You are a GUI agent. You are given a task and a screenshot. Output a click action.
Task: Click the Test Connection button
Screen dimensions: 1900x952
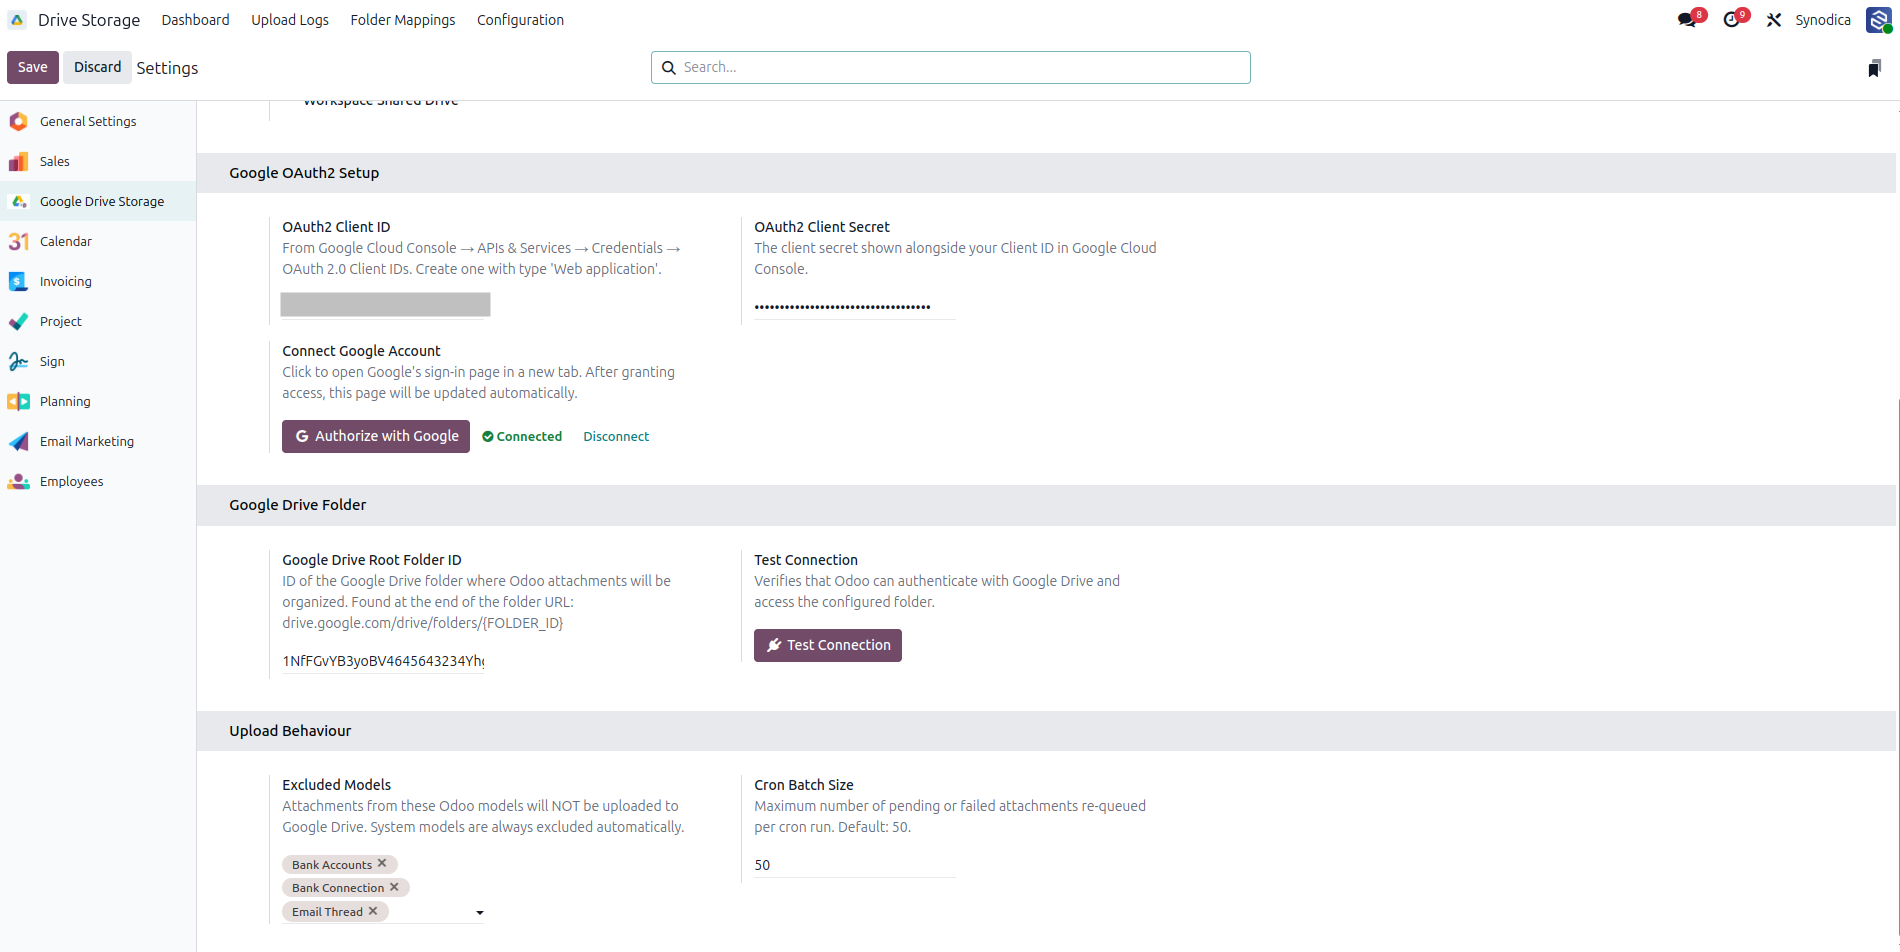tap(828, 645)
